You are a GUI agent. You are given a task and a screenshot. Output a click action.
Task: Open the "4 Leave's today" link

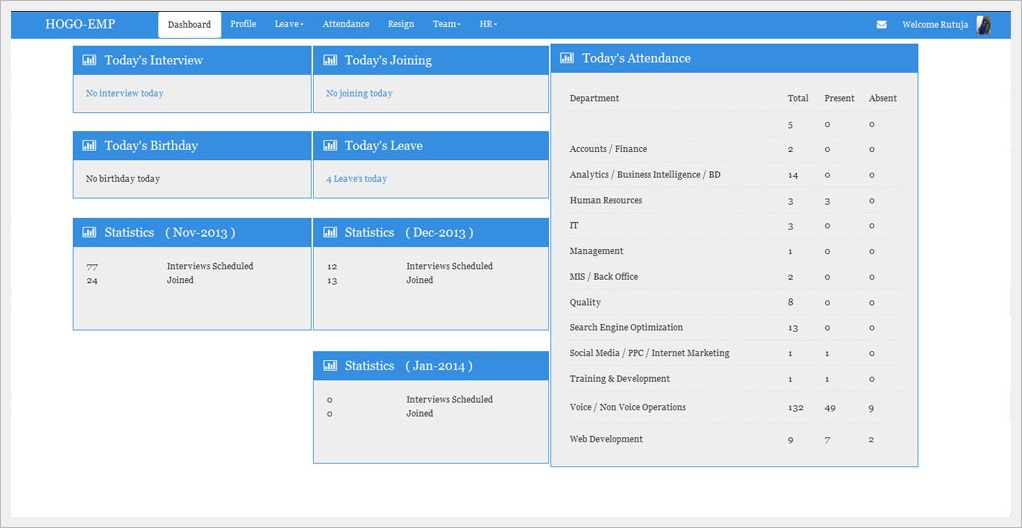click(356, 179)
